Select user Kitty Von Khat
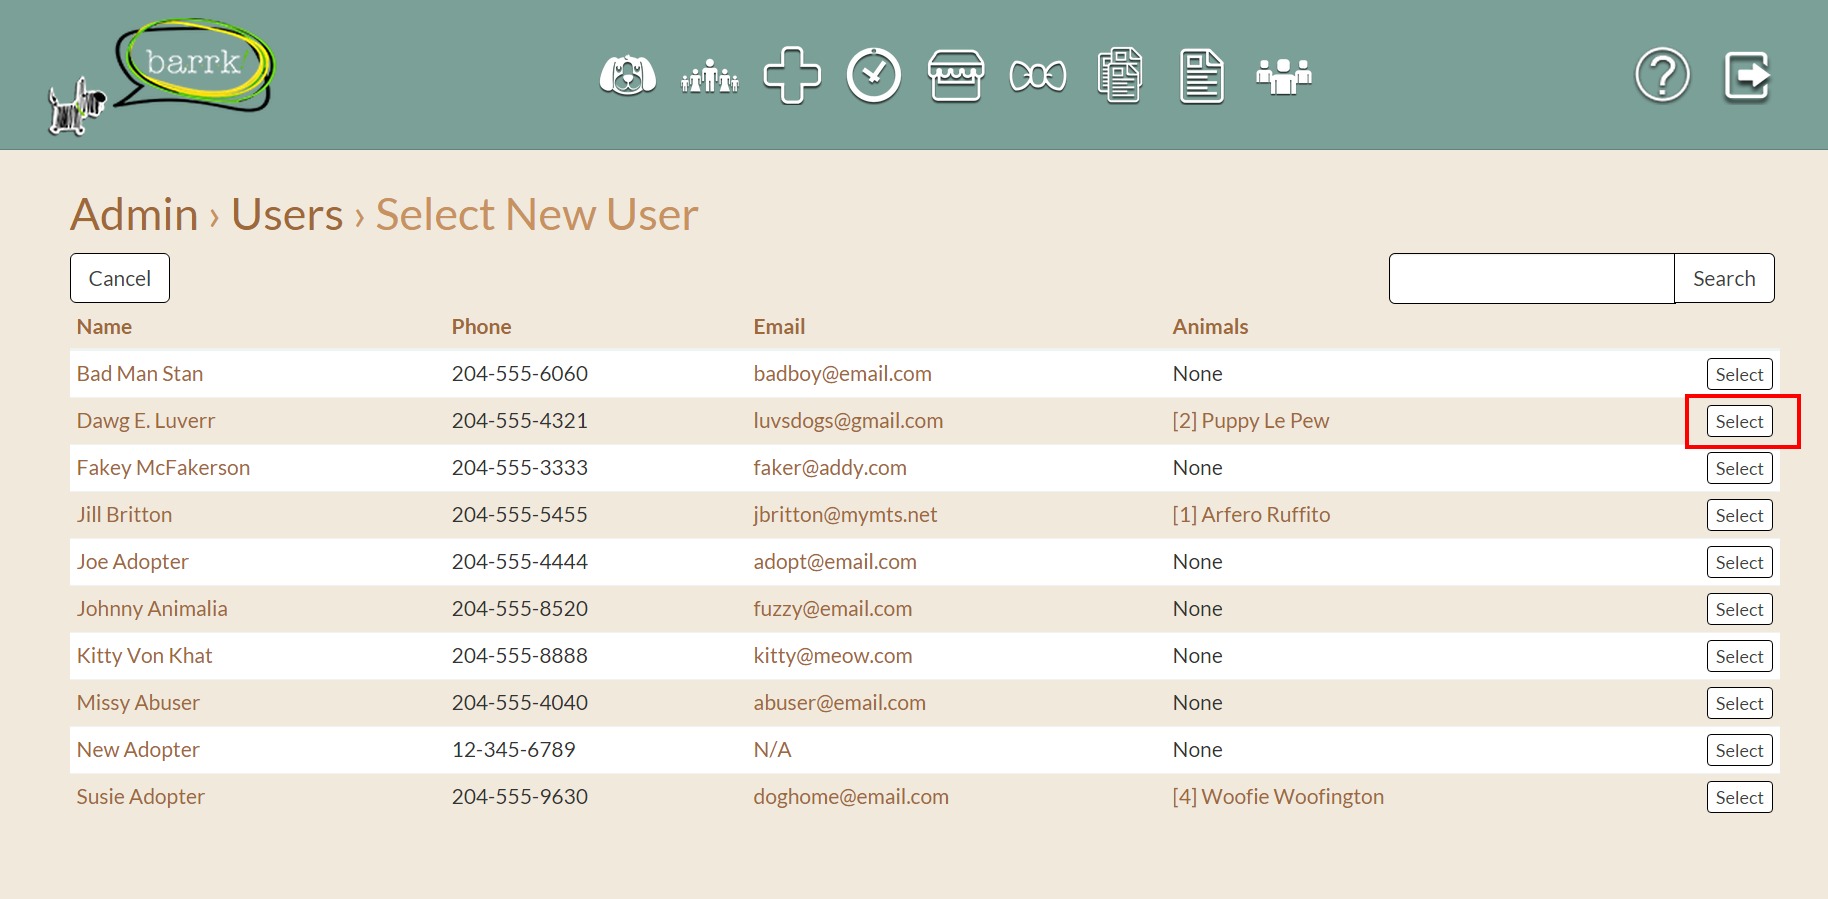The height and width of the screenshot is (899, 1828). click(x=1740, y=656)
